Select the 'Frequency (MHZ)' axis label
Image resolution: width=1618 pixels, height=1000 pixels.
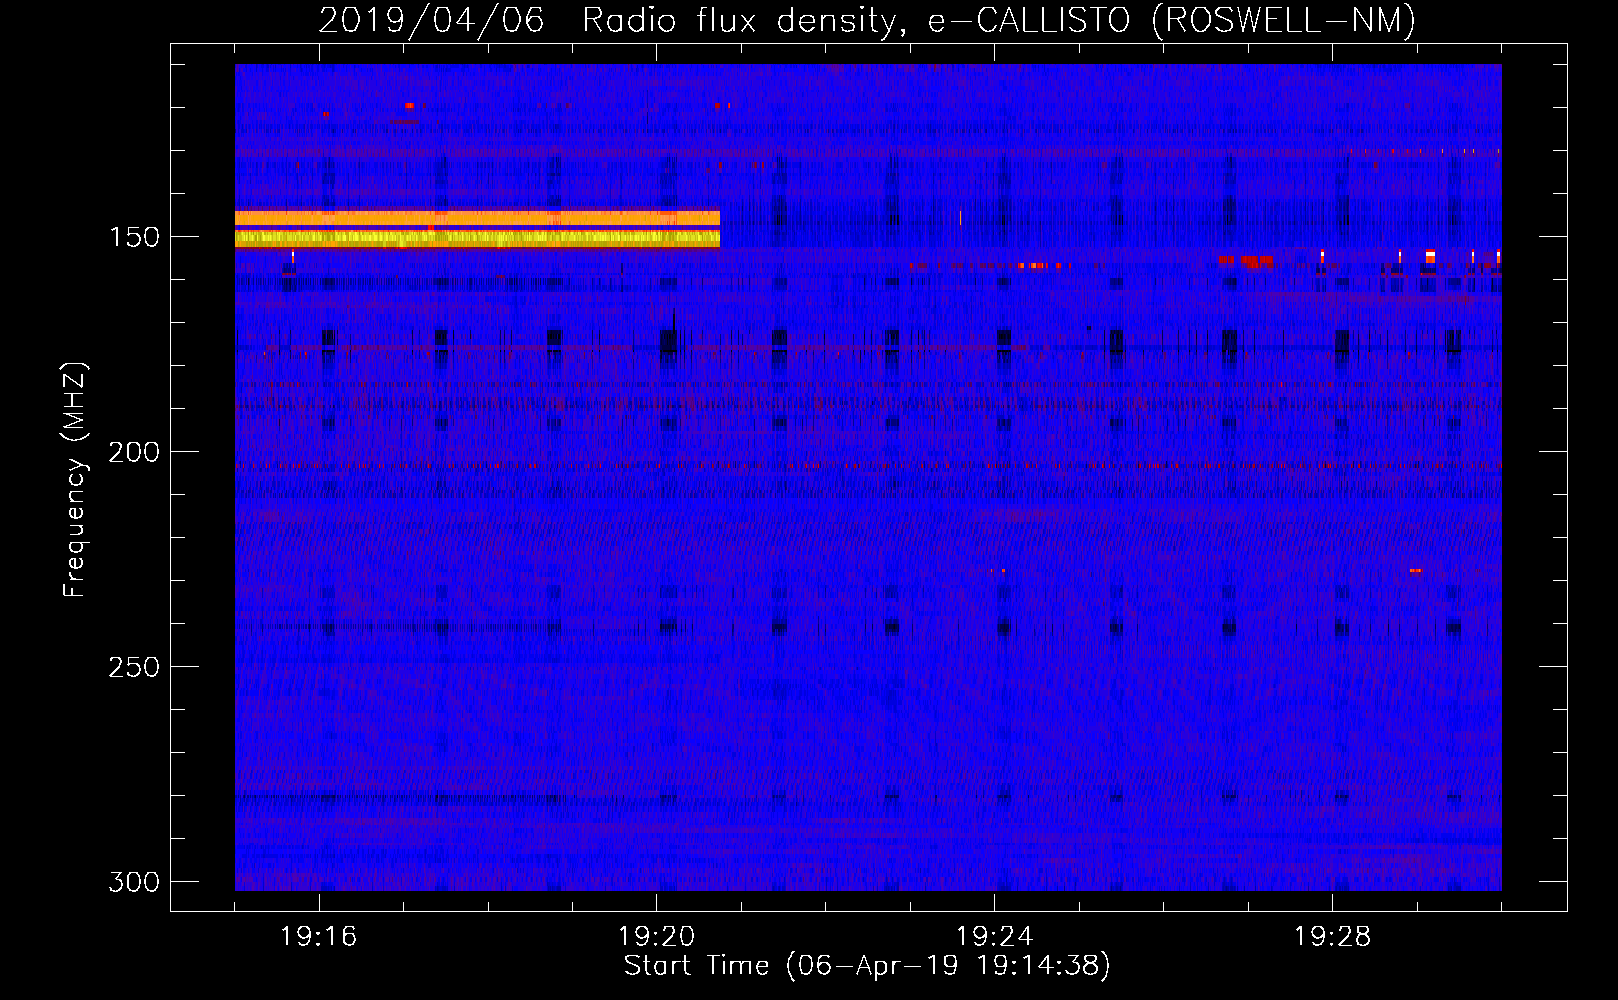coord(75,480)
